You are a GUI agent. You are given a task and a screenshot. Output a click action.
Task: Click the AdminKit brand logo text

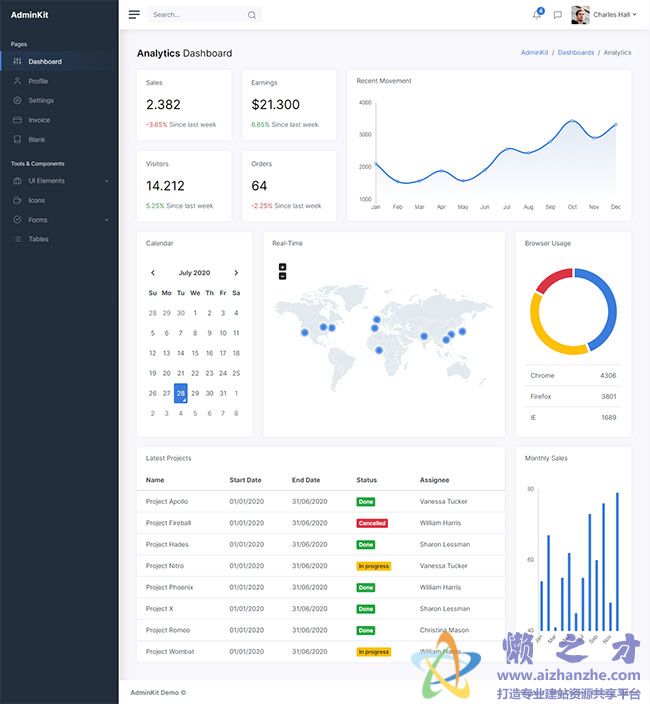click(x=29, y=15)
